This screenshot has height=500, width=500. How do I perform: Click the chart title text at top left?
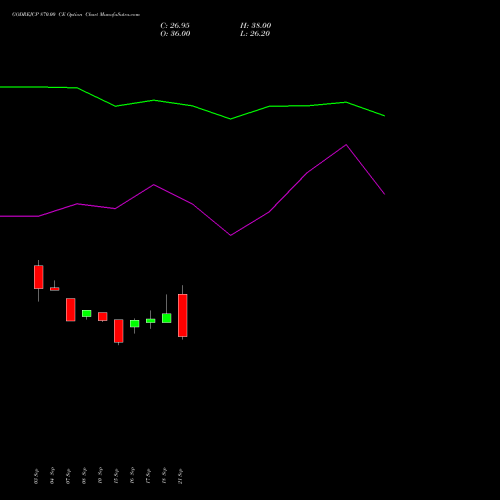tap(76, 14)
